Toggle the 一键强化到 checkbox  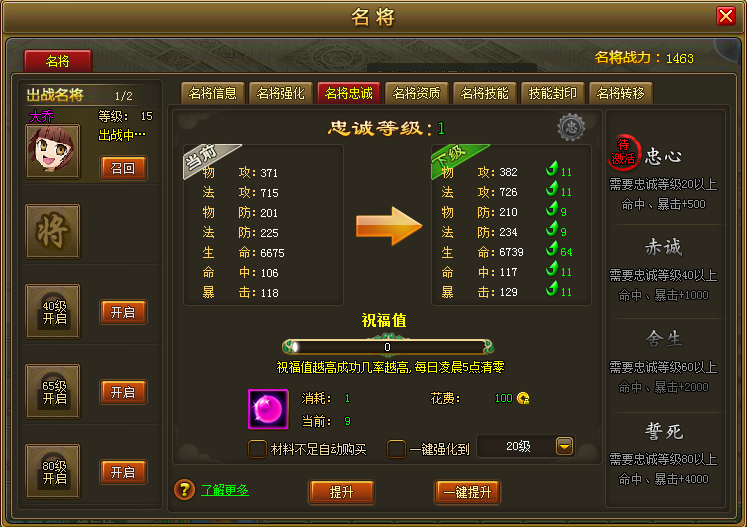(396, 449)
